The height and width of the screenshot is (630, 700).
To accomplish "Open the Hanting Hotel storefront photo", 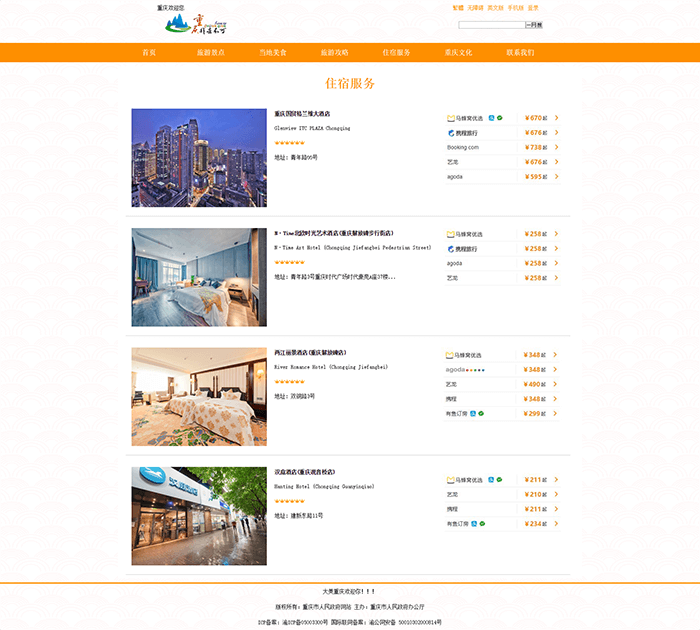I will coord(199,515).
